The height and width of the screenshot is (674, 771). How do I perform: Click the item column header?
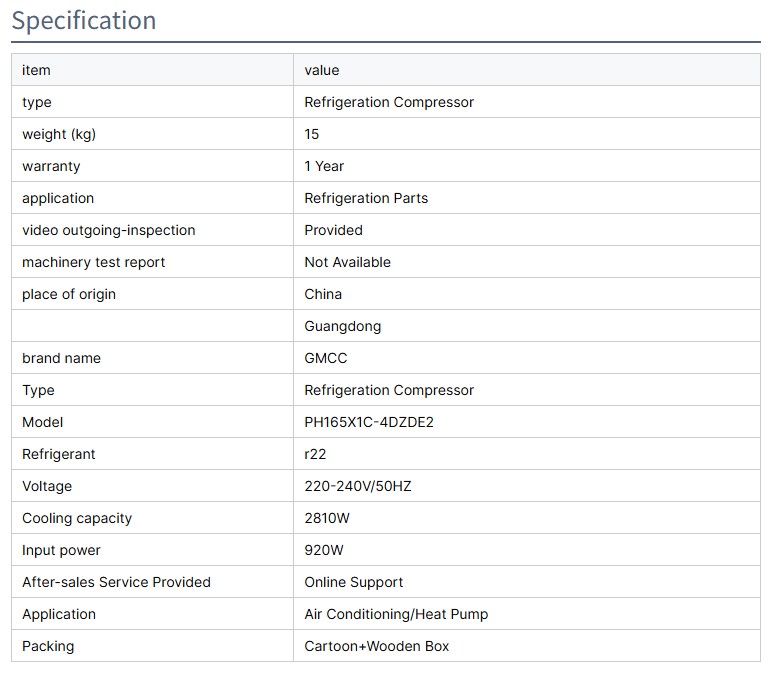[36, 70]
